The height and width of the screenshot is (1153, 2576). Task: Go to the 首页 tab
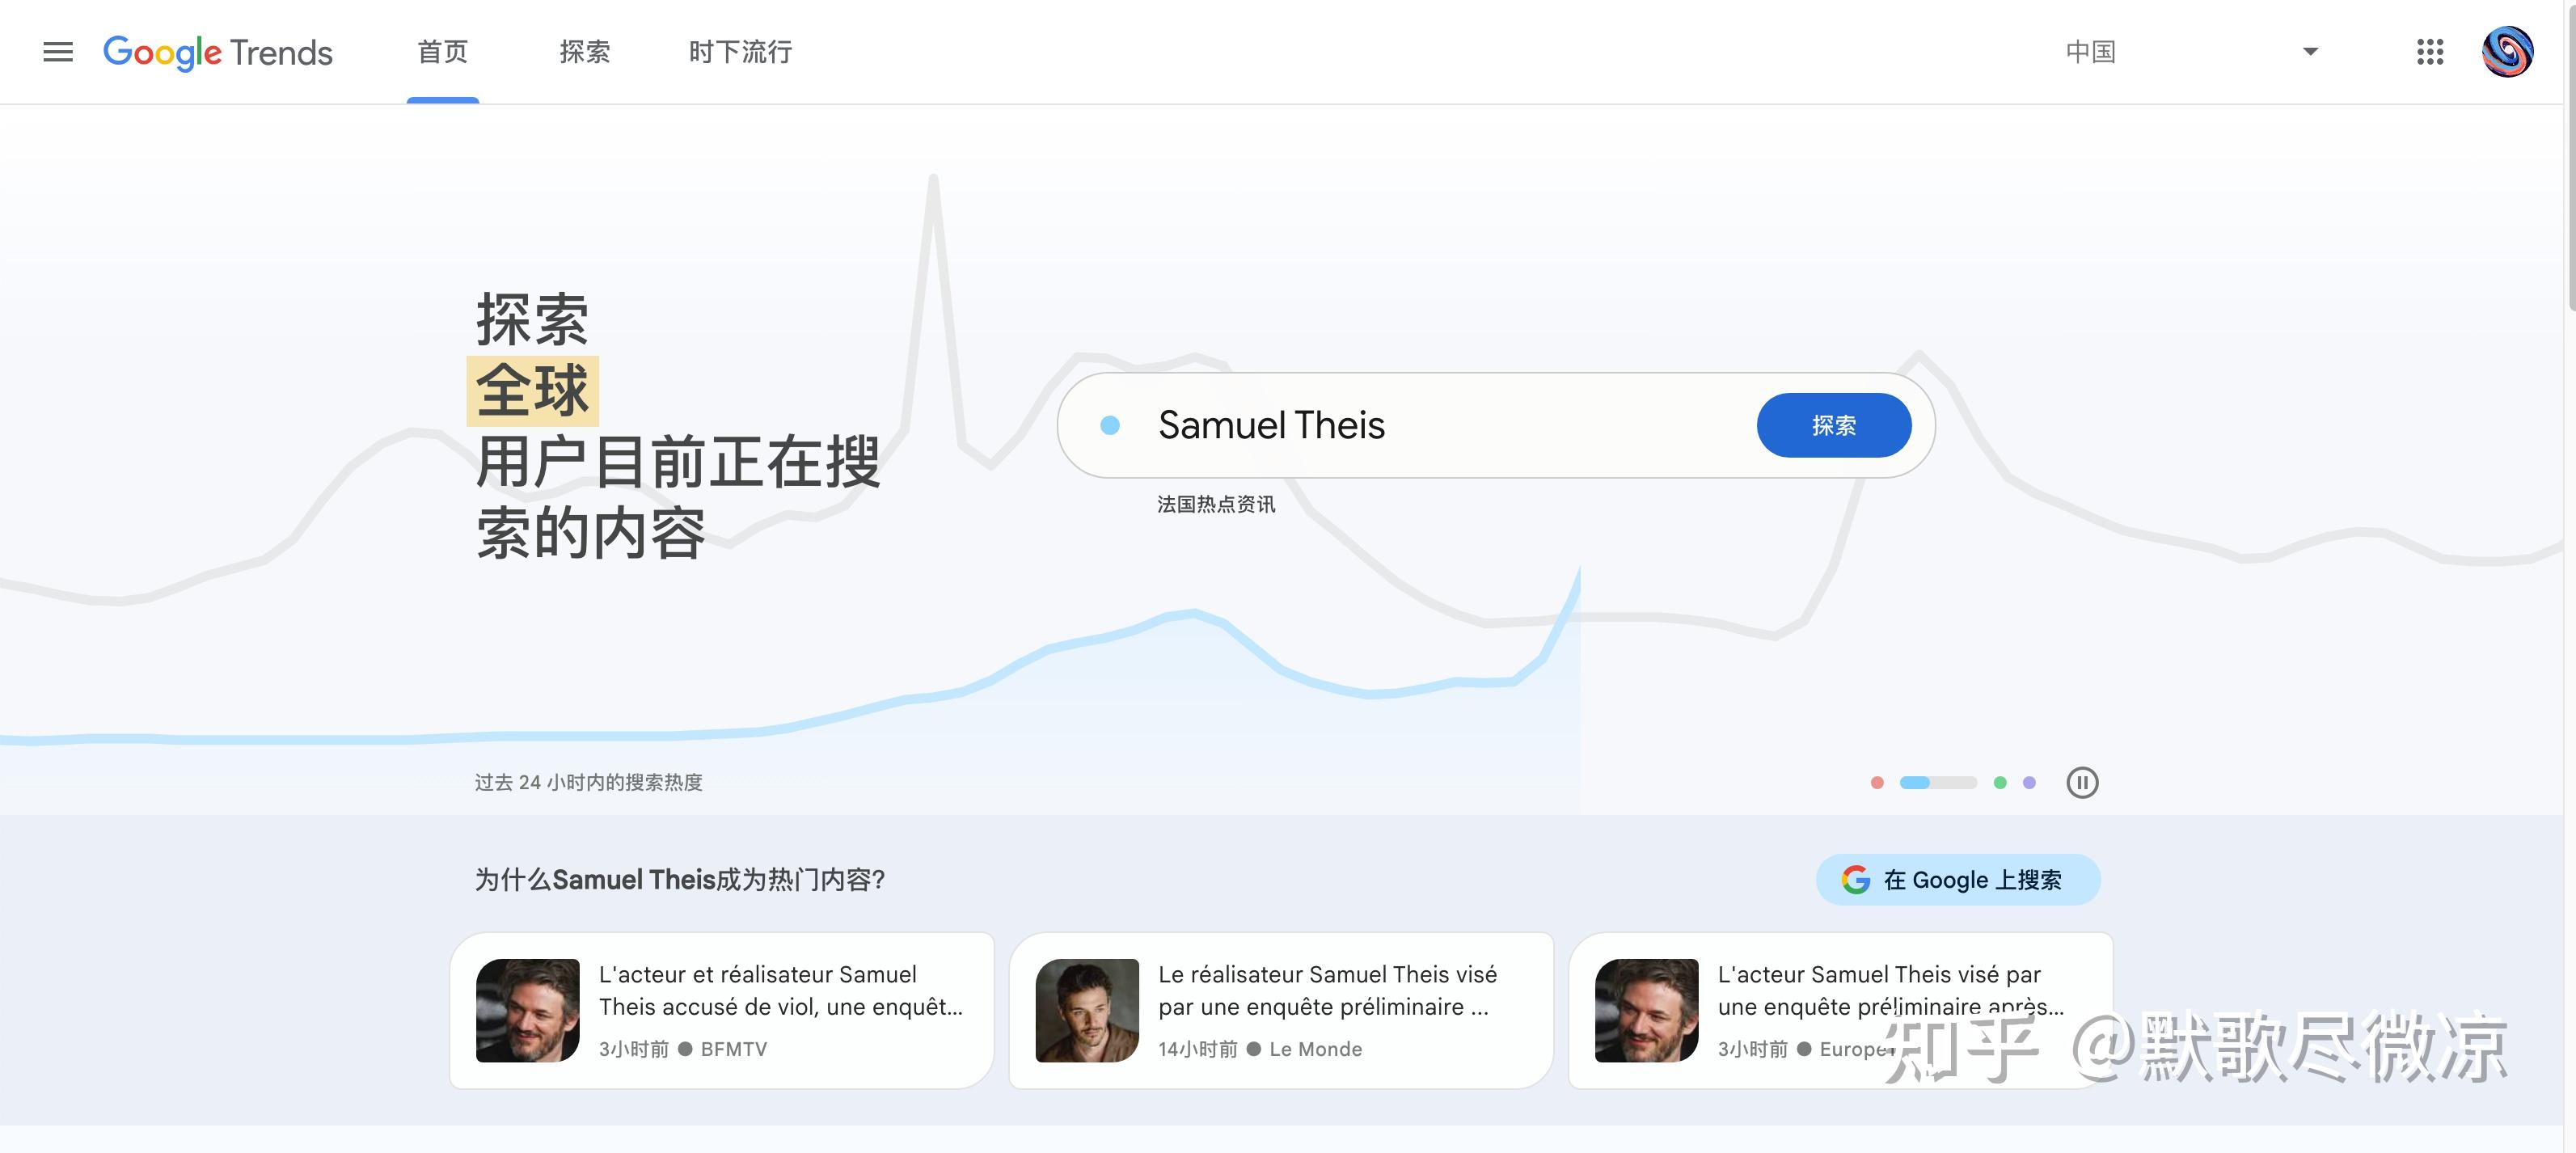(x=442, y=52)
